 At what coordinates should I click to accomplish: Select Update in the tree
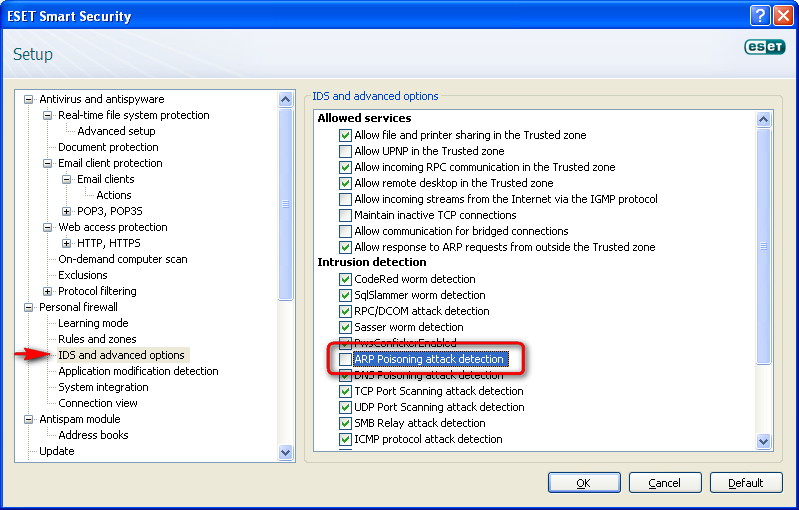click(x=57, y=451)
